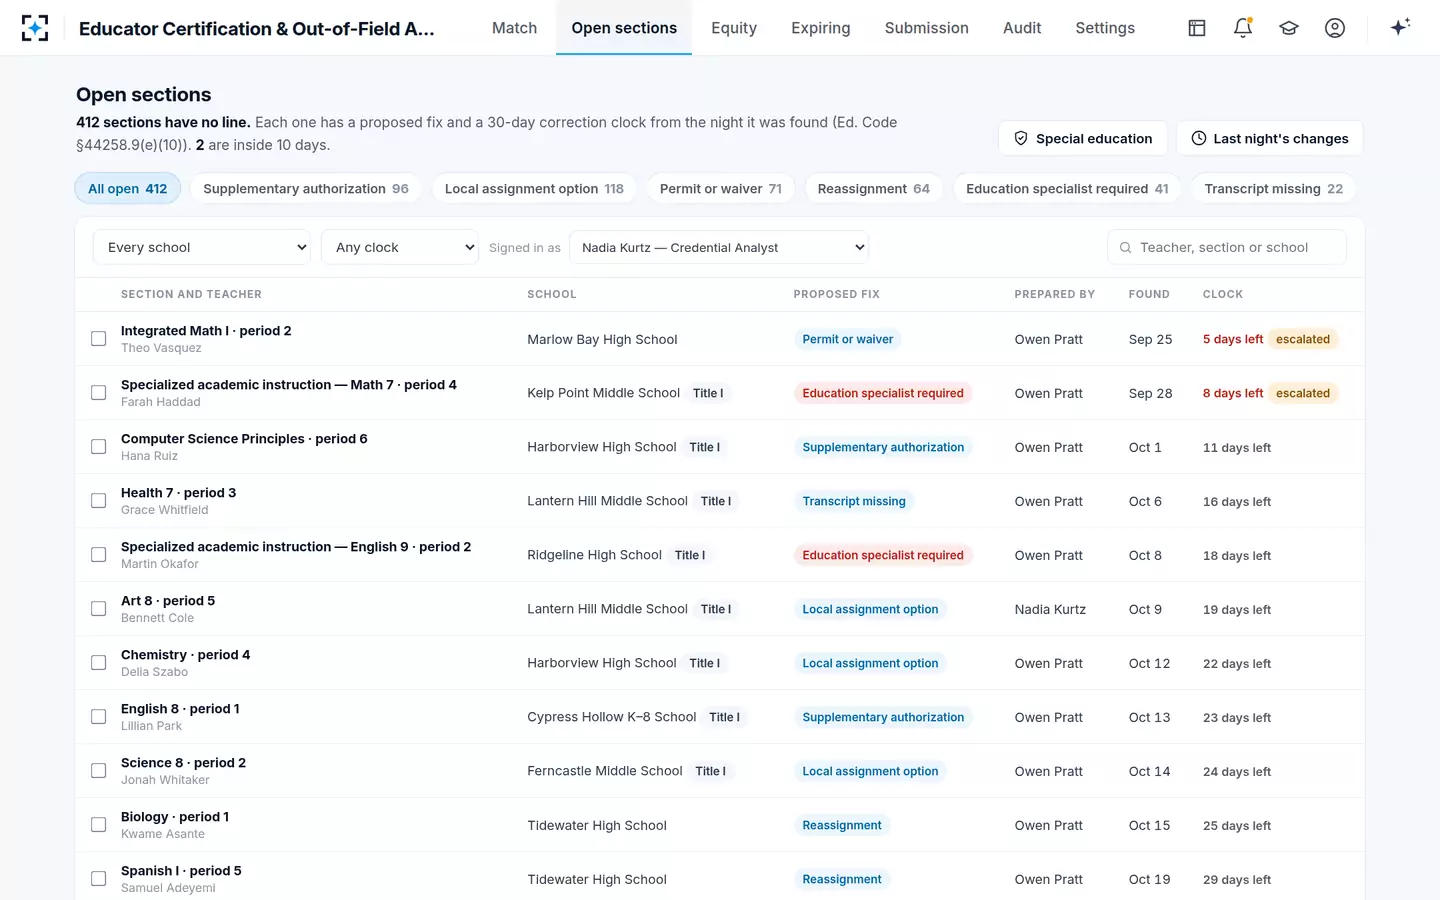The width and height of the screenshot is (1440, 900).
Task: Open the layout panel icon
Action: click(1197, 28)
